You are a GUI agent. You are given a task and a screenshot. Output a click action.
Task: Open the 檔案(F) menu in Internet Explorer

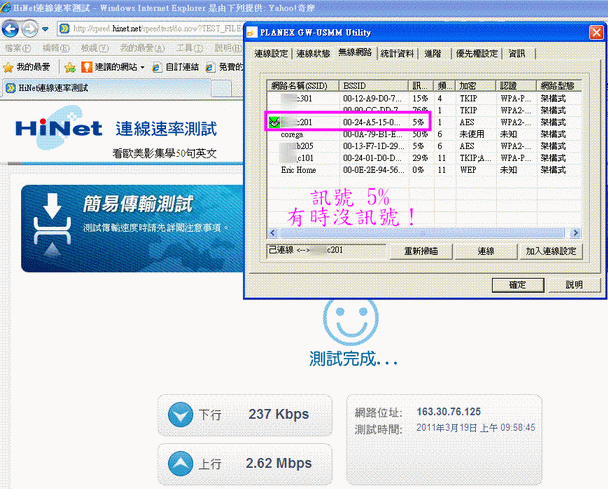(18, 48)
